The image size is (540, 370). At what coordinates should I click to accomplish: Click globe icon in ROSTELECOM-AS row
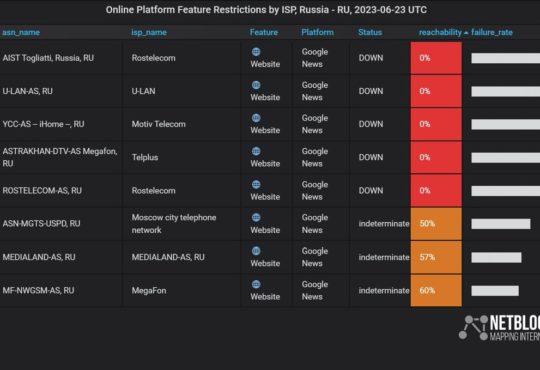click(256, 184)
